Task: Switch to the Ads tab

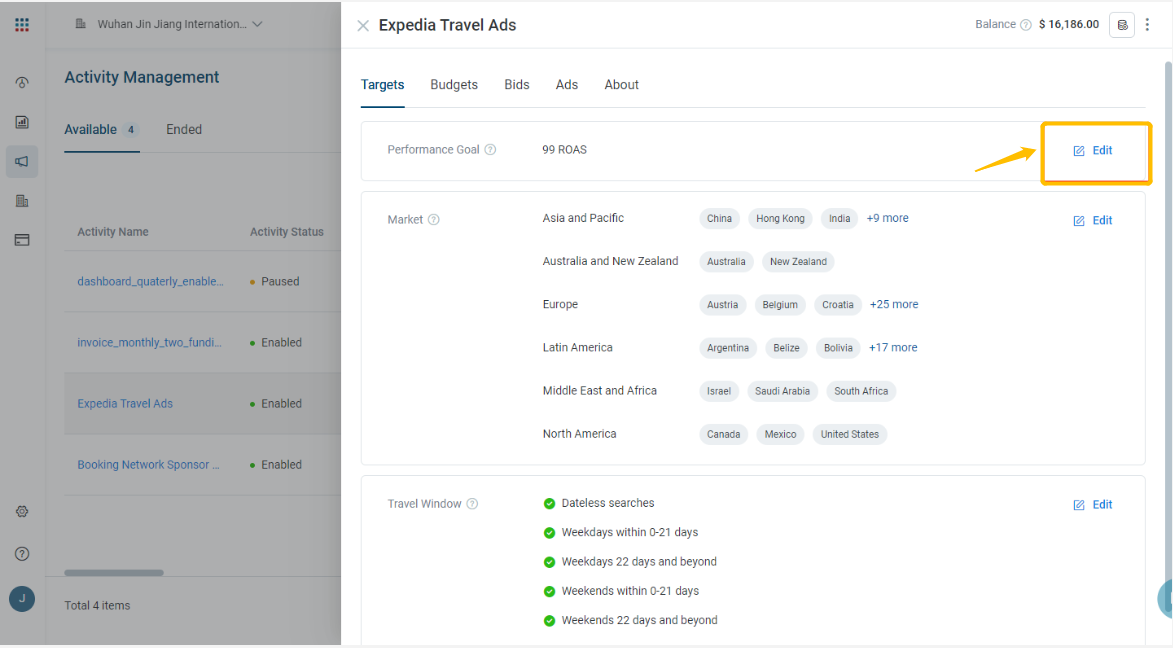Action: (567, 85)
